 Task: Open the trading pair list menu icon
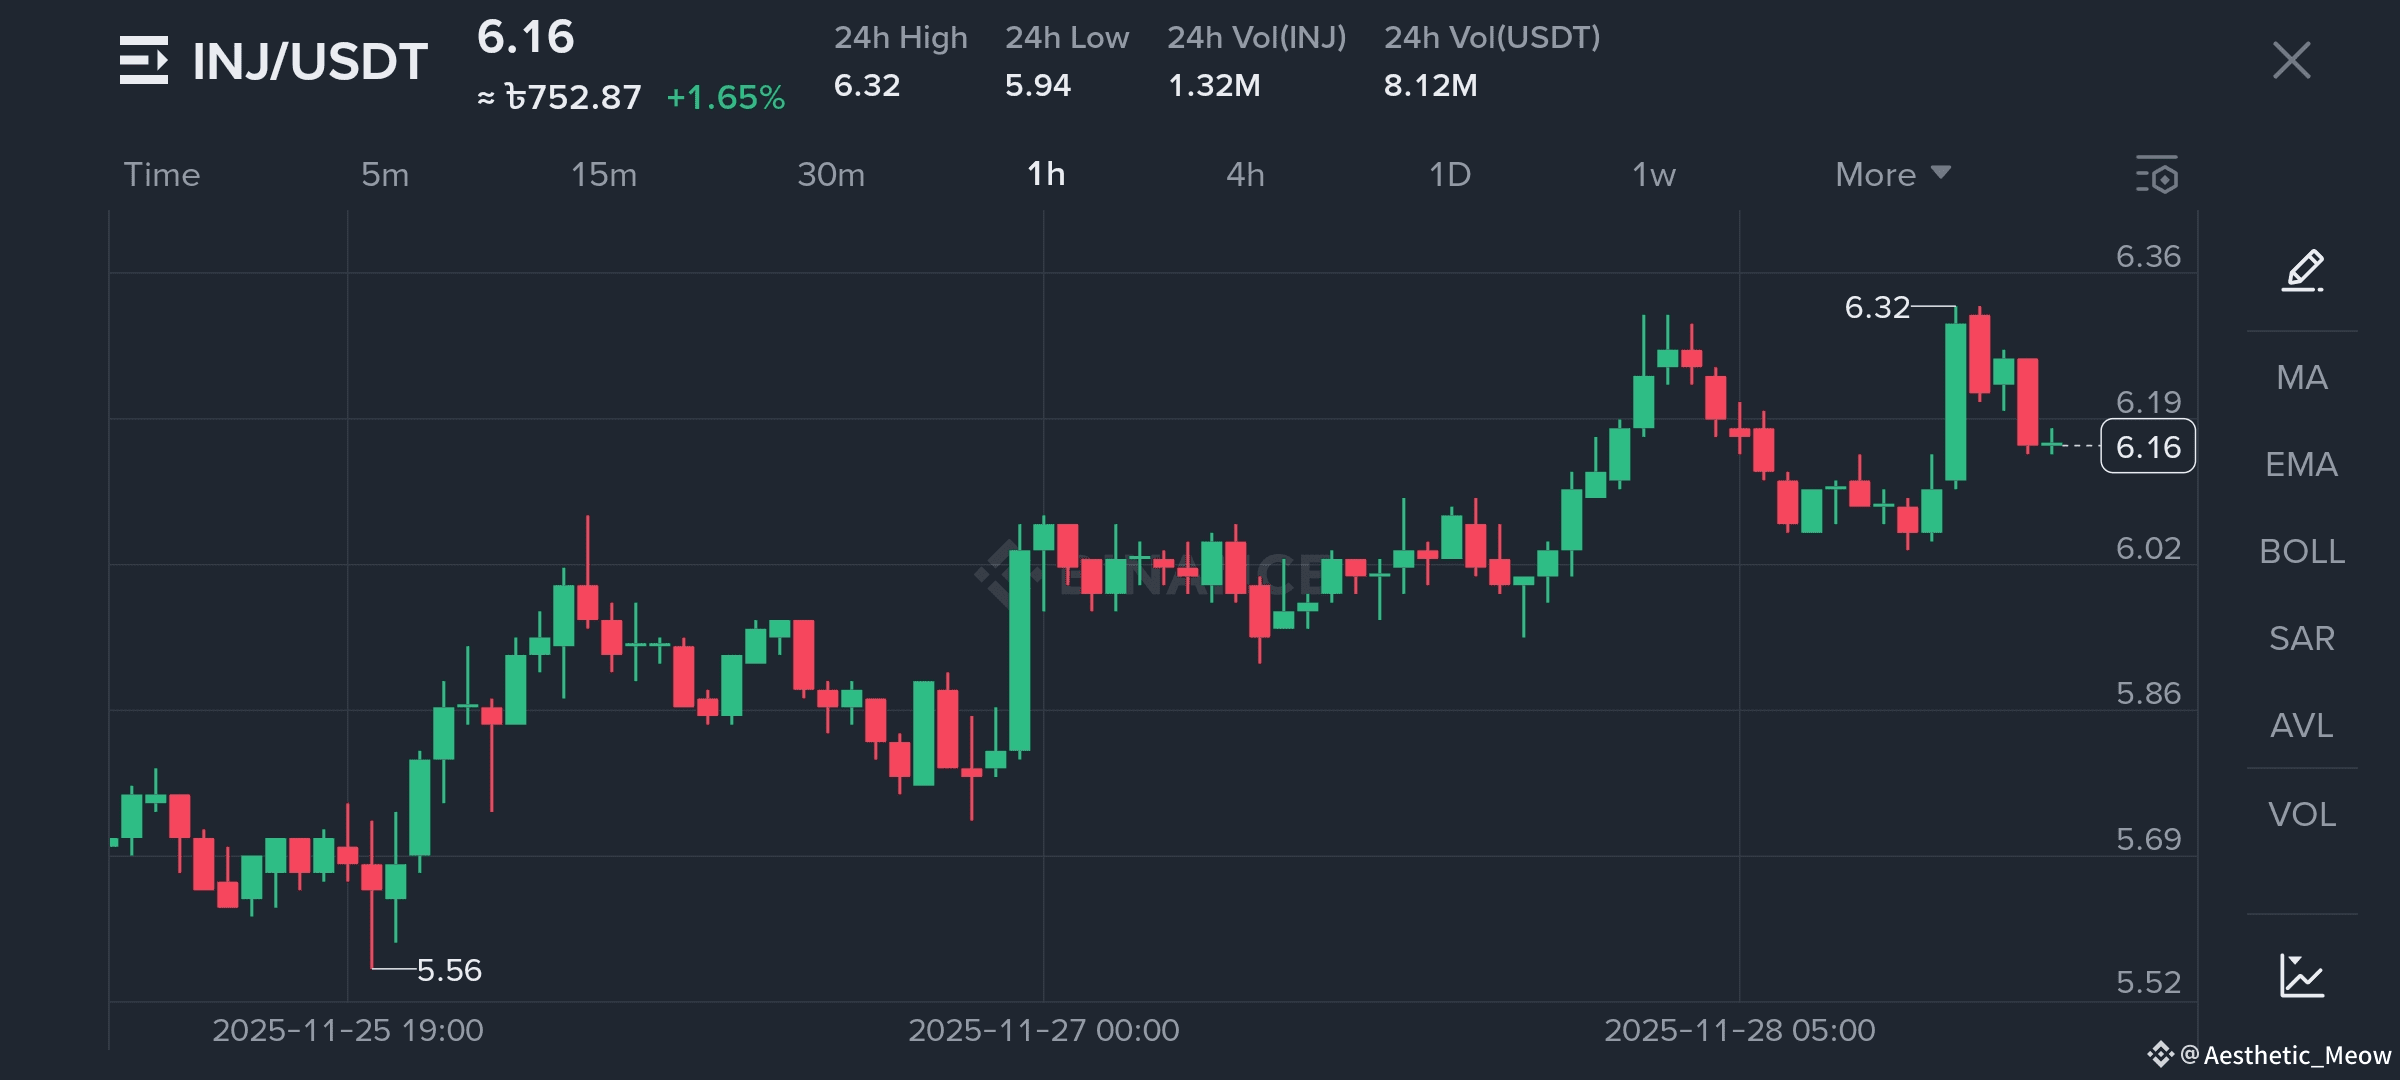[x=143, y=61]
